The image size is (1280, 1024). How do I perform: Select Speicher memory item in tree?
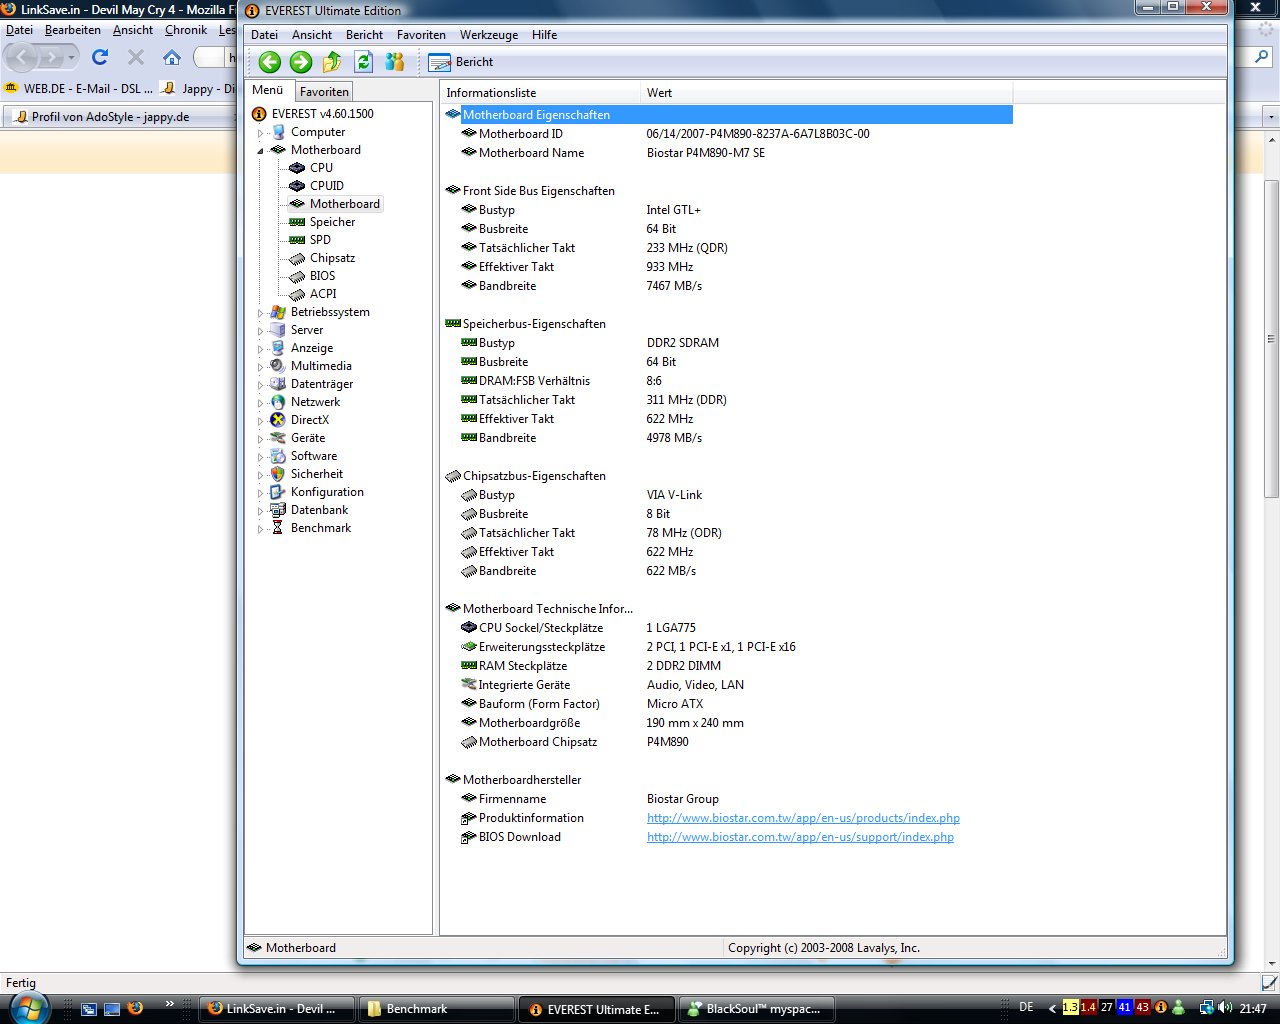(x=332, y=222)
